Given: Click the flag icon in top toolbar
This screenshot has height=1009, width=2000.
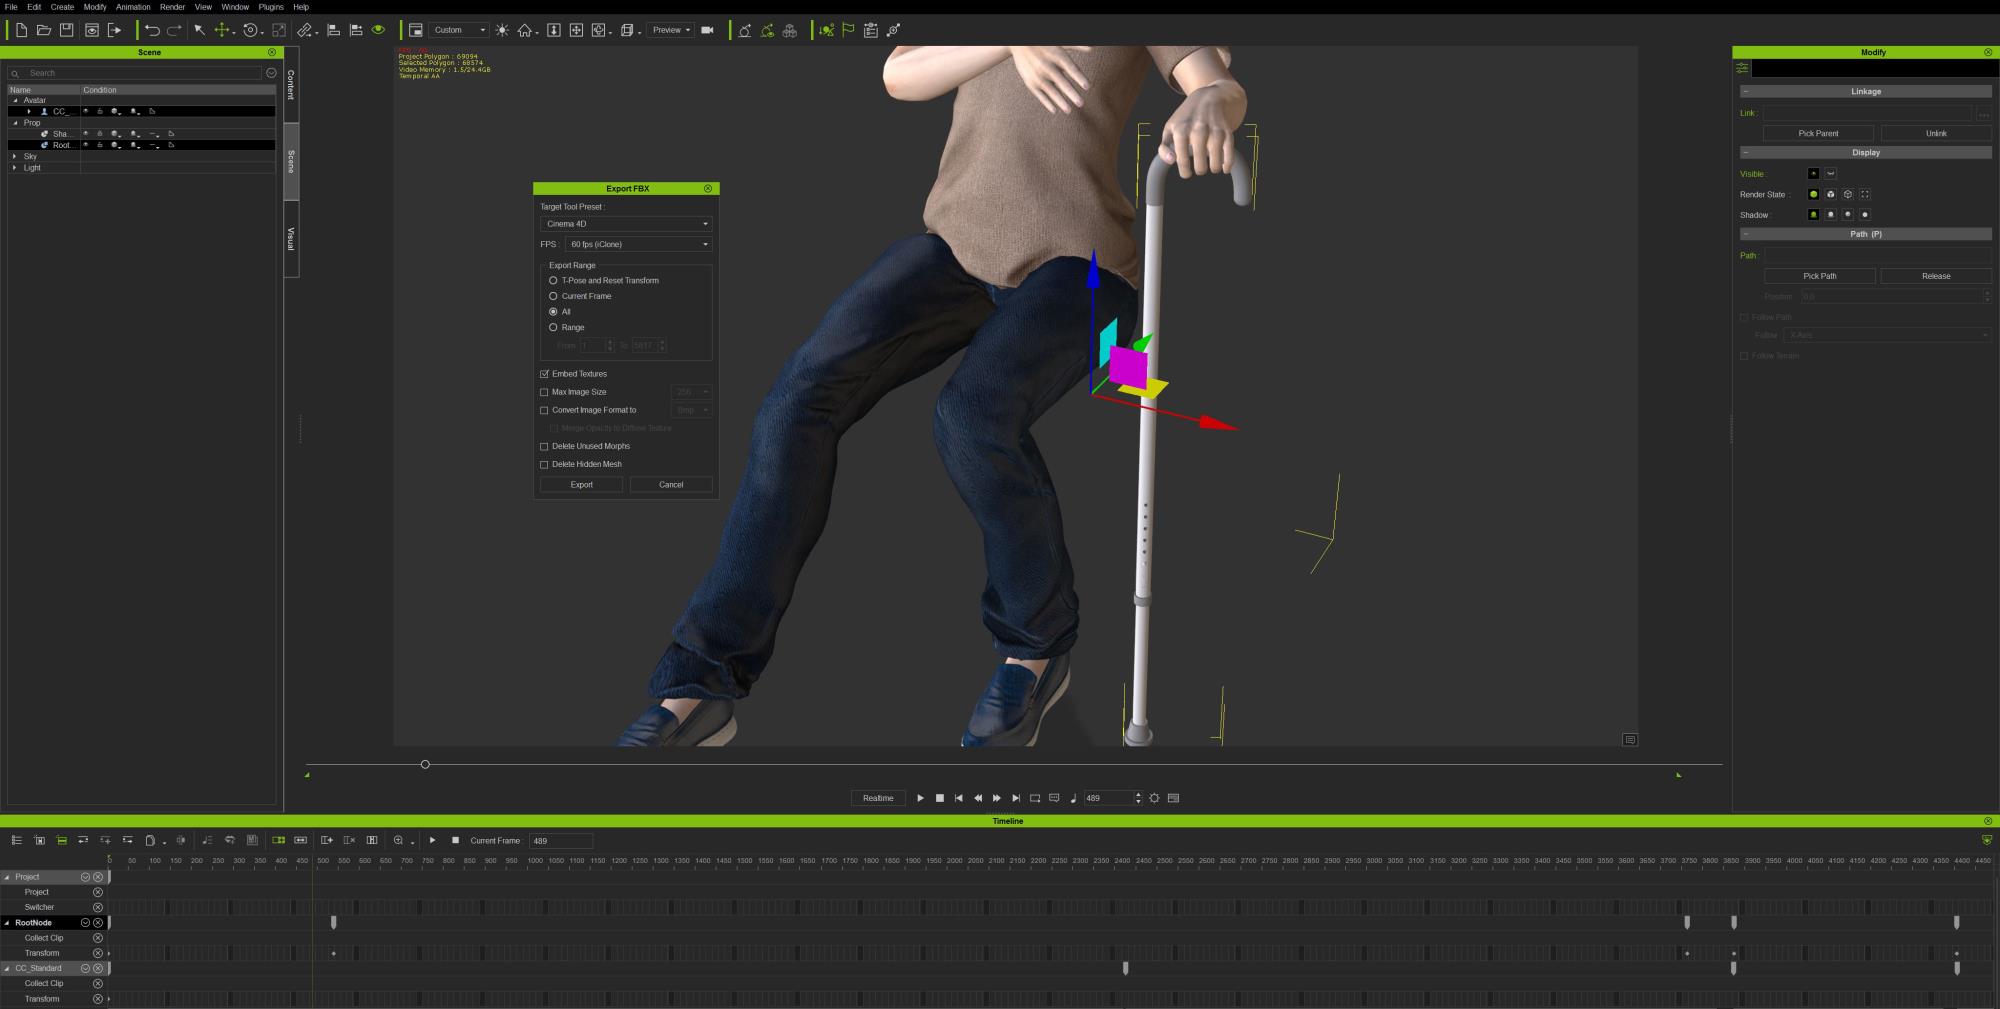Looking at the screenshot, I should [x=848, y=30].
